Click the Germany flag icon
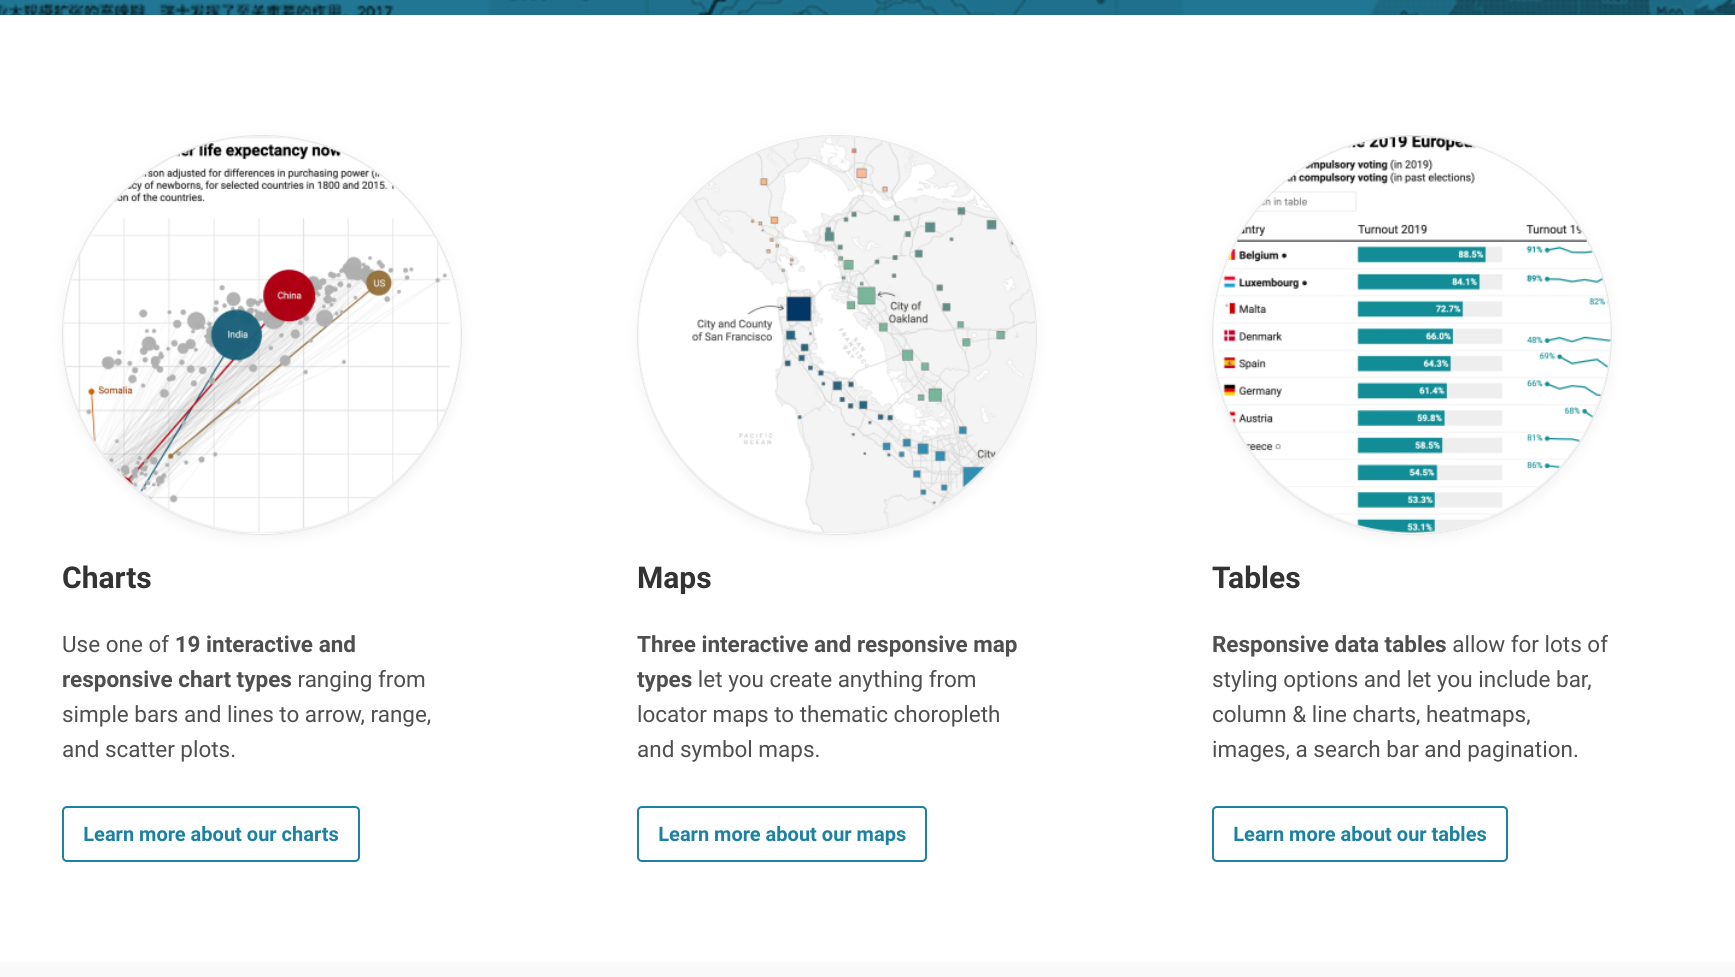Screen dimensions: 1735x977 pos(1230,391)
